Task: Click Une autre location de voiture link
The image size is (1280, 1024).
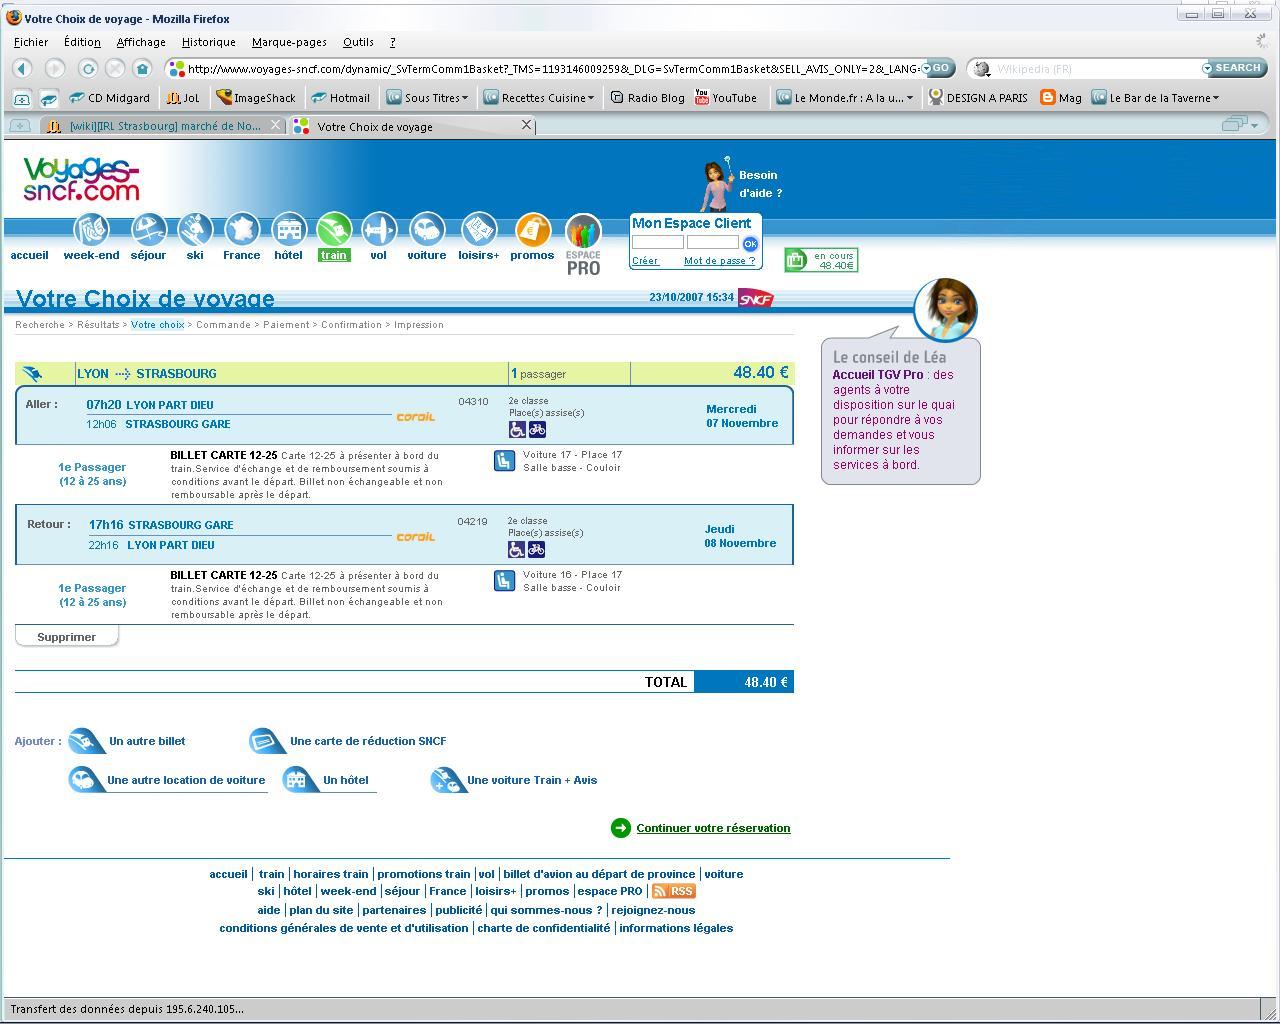Action: tap(186, 780)
